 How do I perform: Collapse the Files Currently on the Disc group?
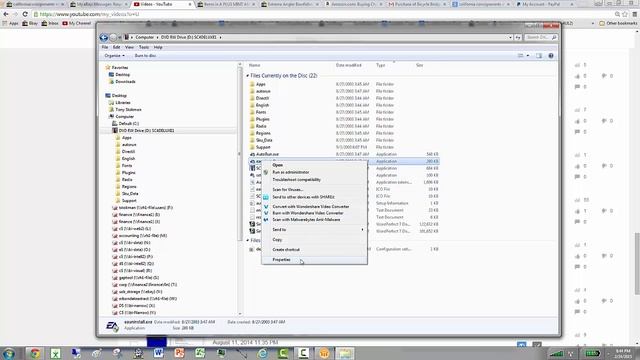pyautogui.click(x=247, y=76)
